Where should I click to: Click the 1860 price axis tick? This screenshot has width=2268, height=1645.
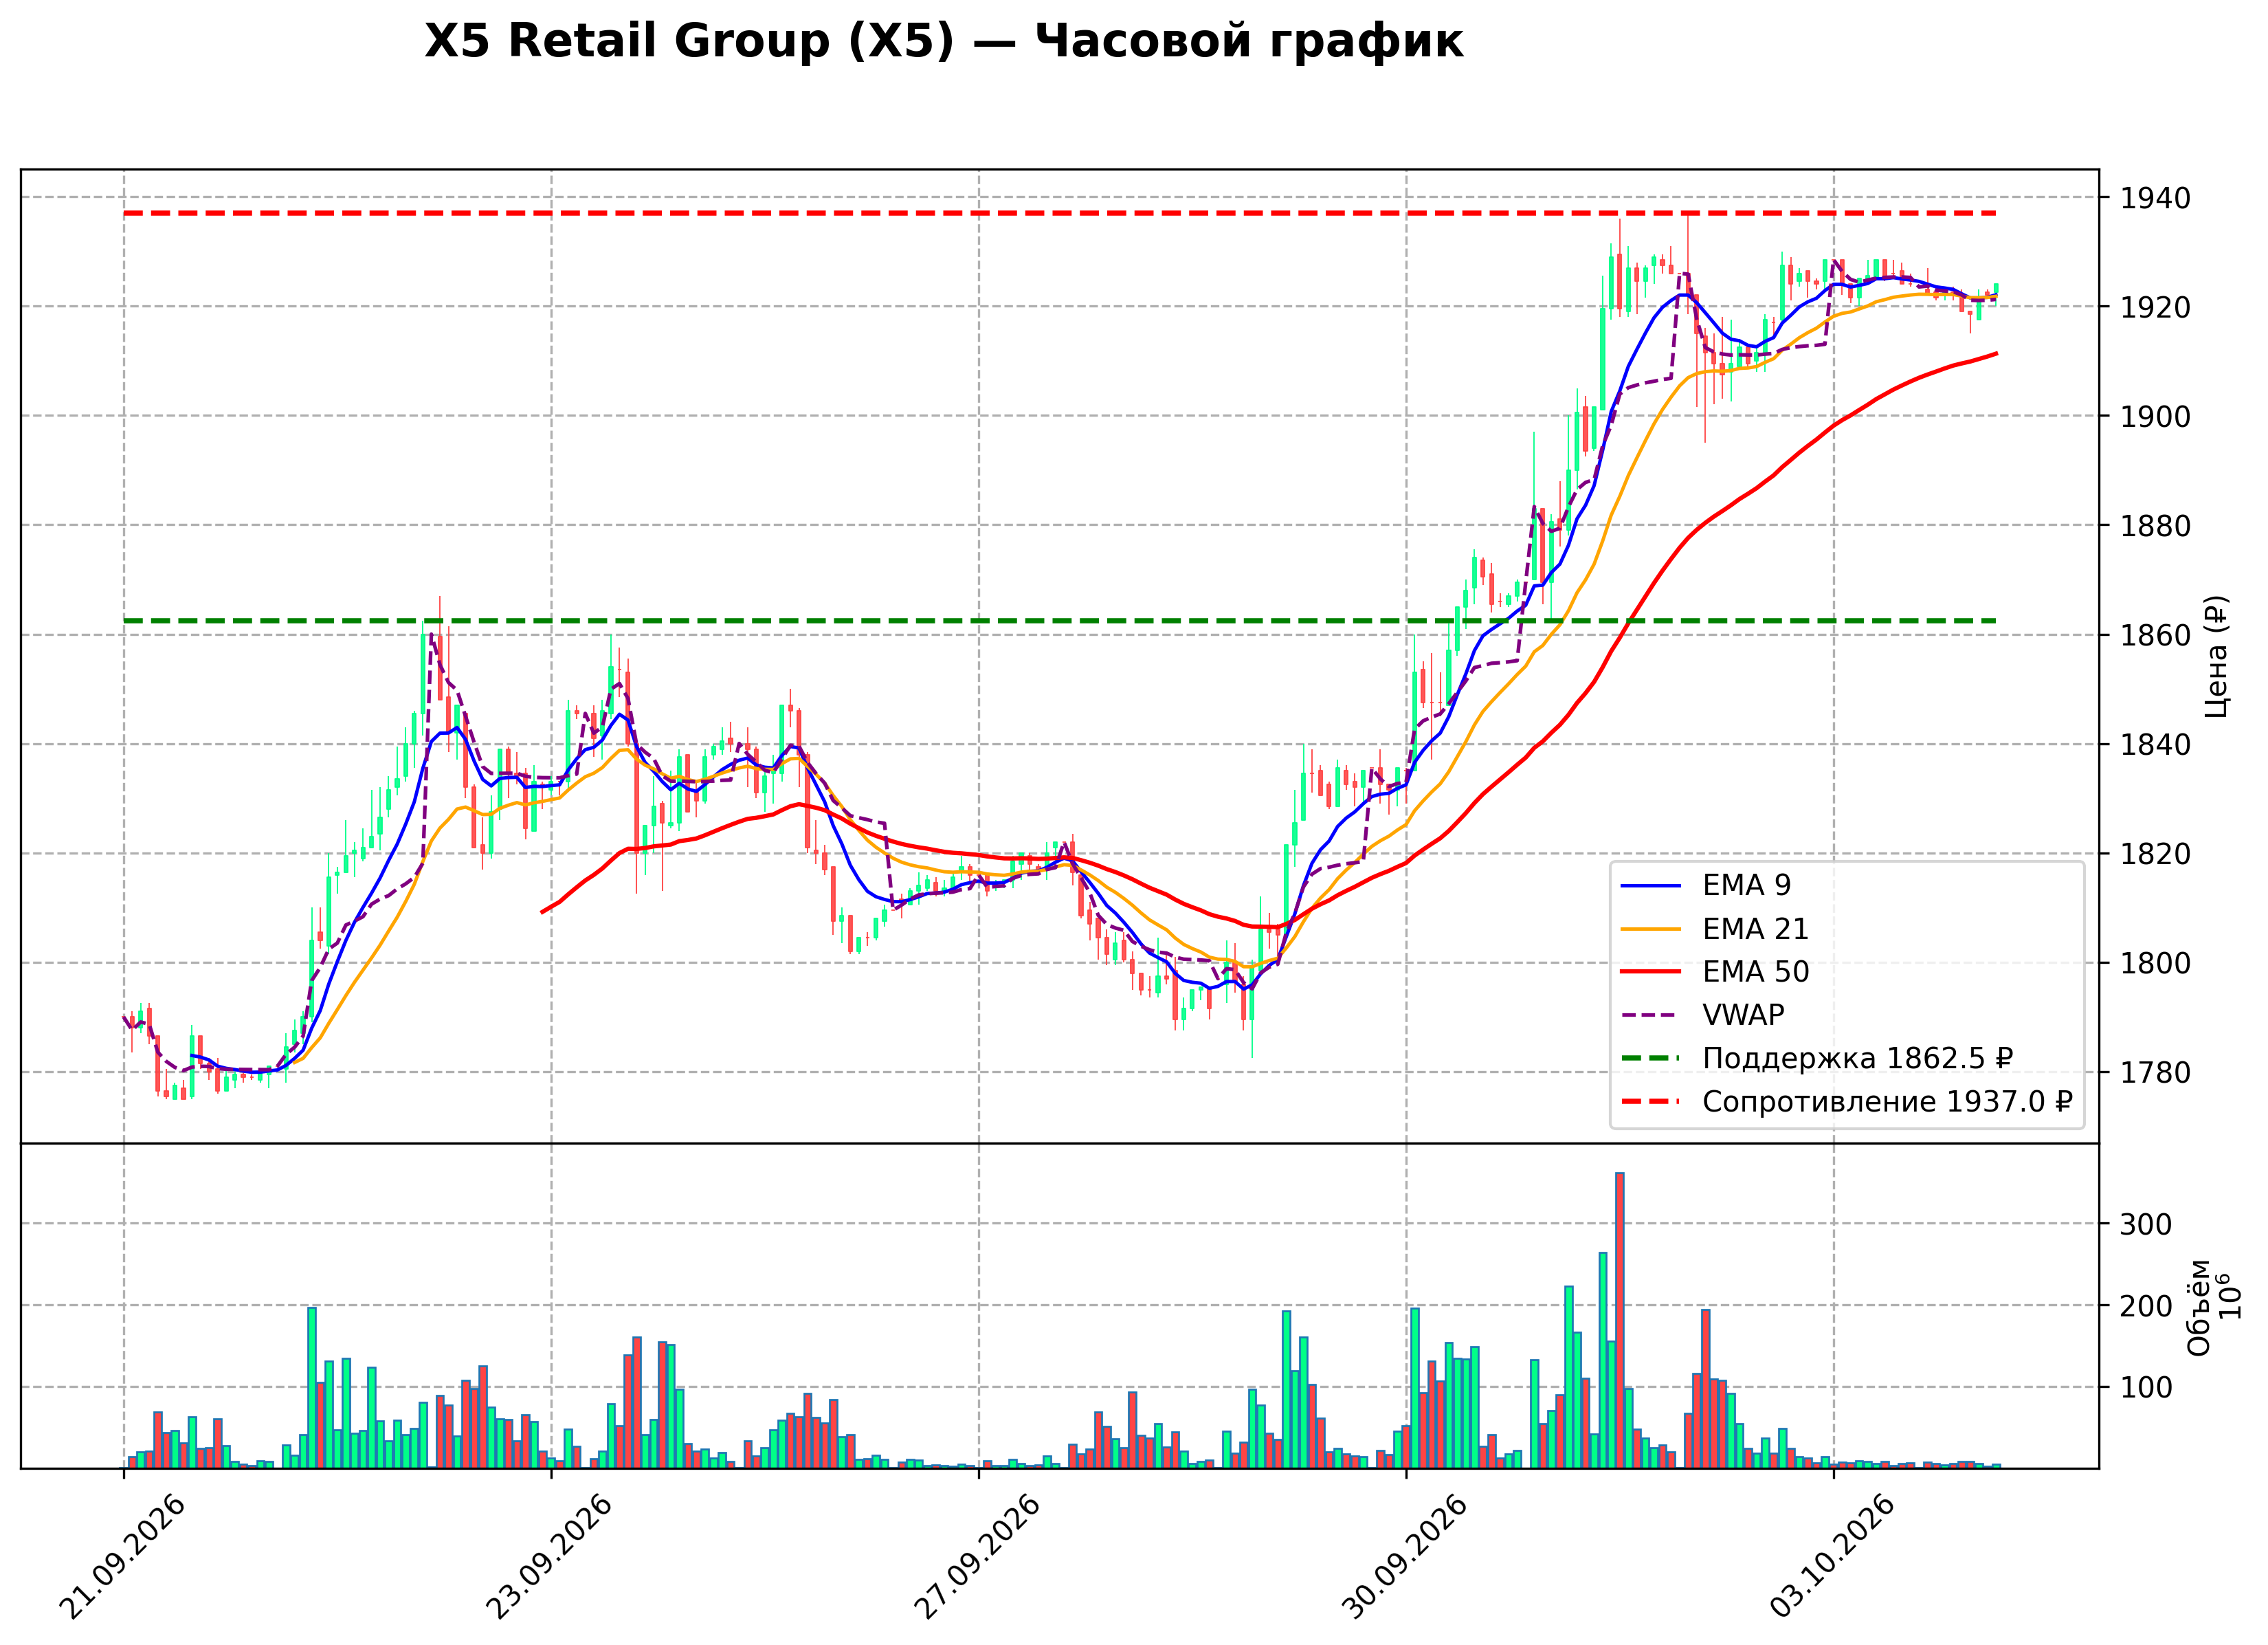coord(2156,635)
